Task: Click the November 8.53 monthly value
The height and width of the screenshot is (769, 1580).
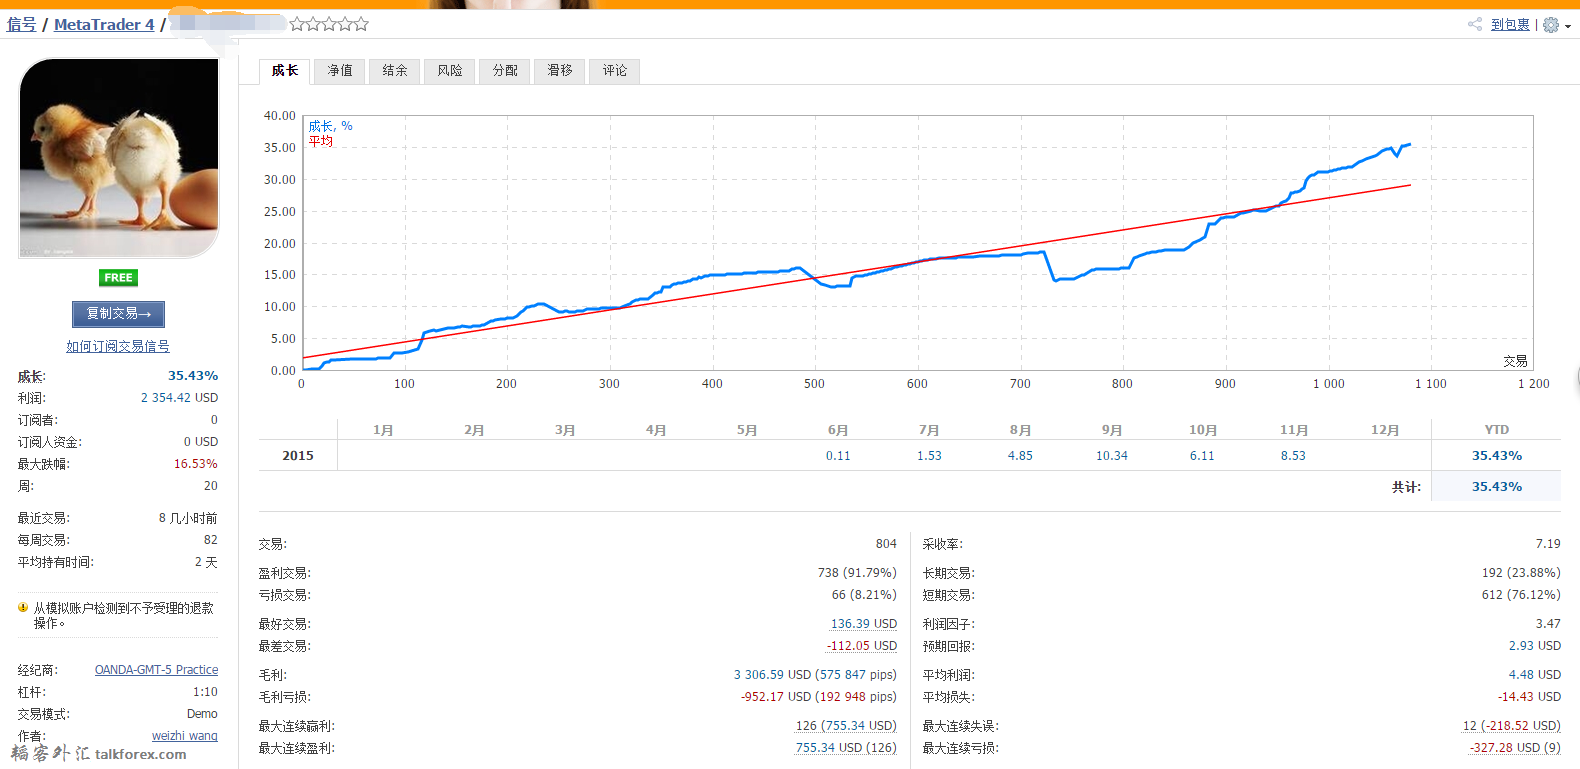Action: point(1293,456)
